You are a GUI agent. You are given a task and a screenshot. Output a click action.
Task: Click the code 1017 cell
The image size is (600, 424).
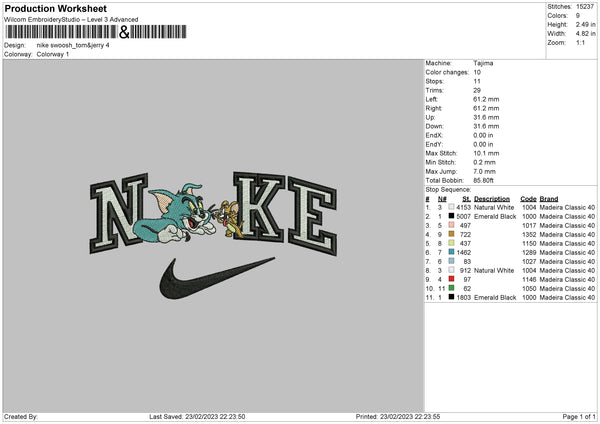[x=529, y=225]
